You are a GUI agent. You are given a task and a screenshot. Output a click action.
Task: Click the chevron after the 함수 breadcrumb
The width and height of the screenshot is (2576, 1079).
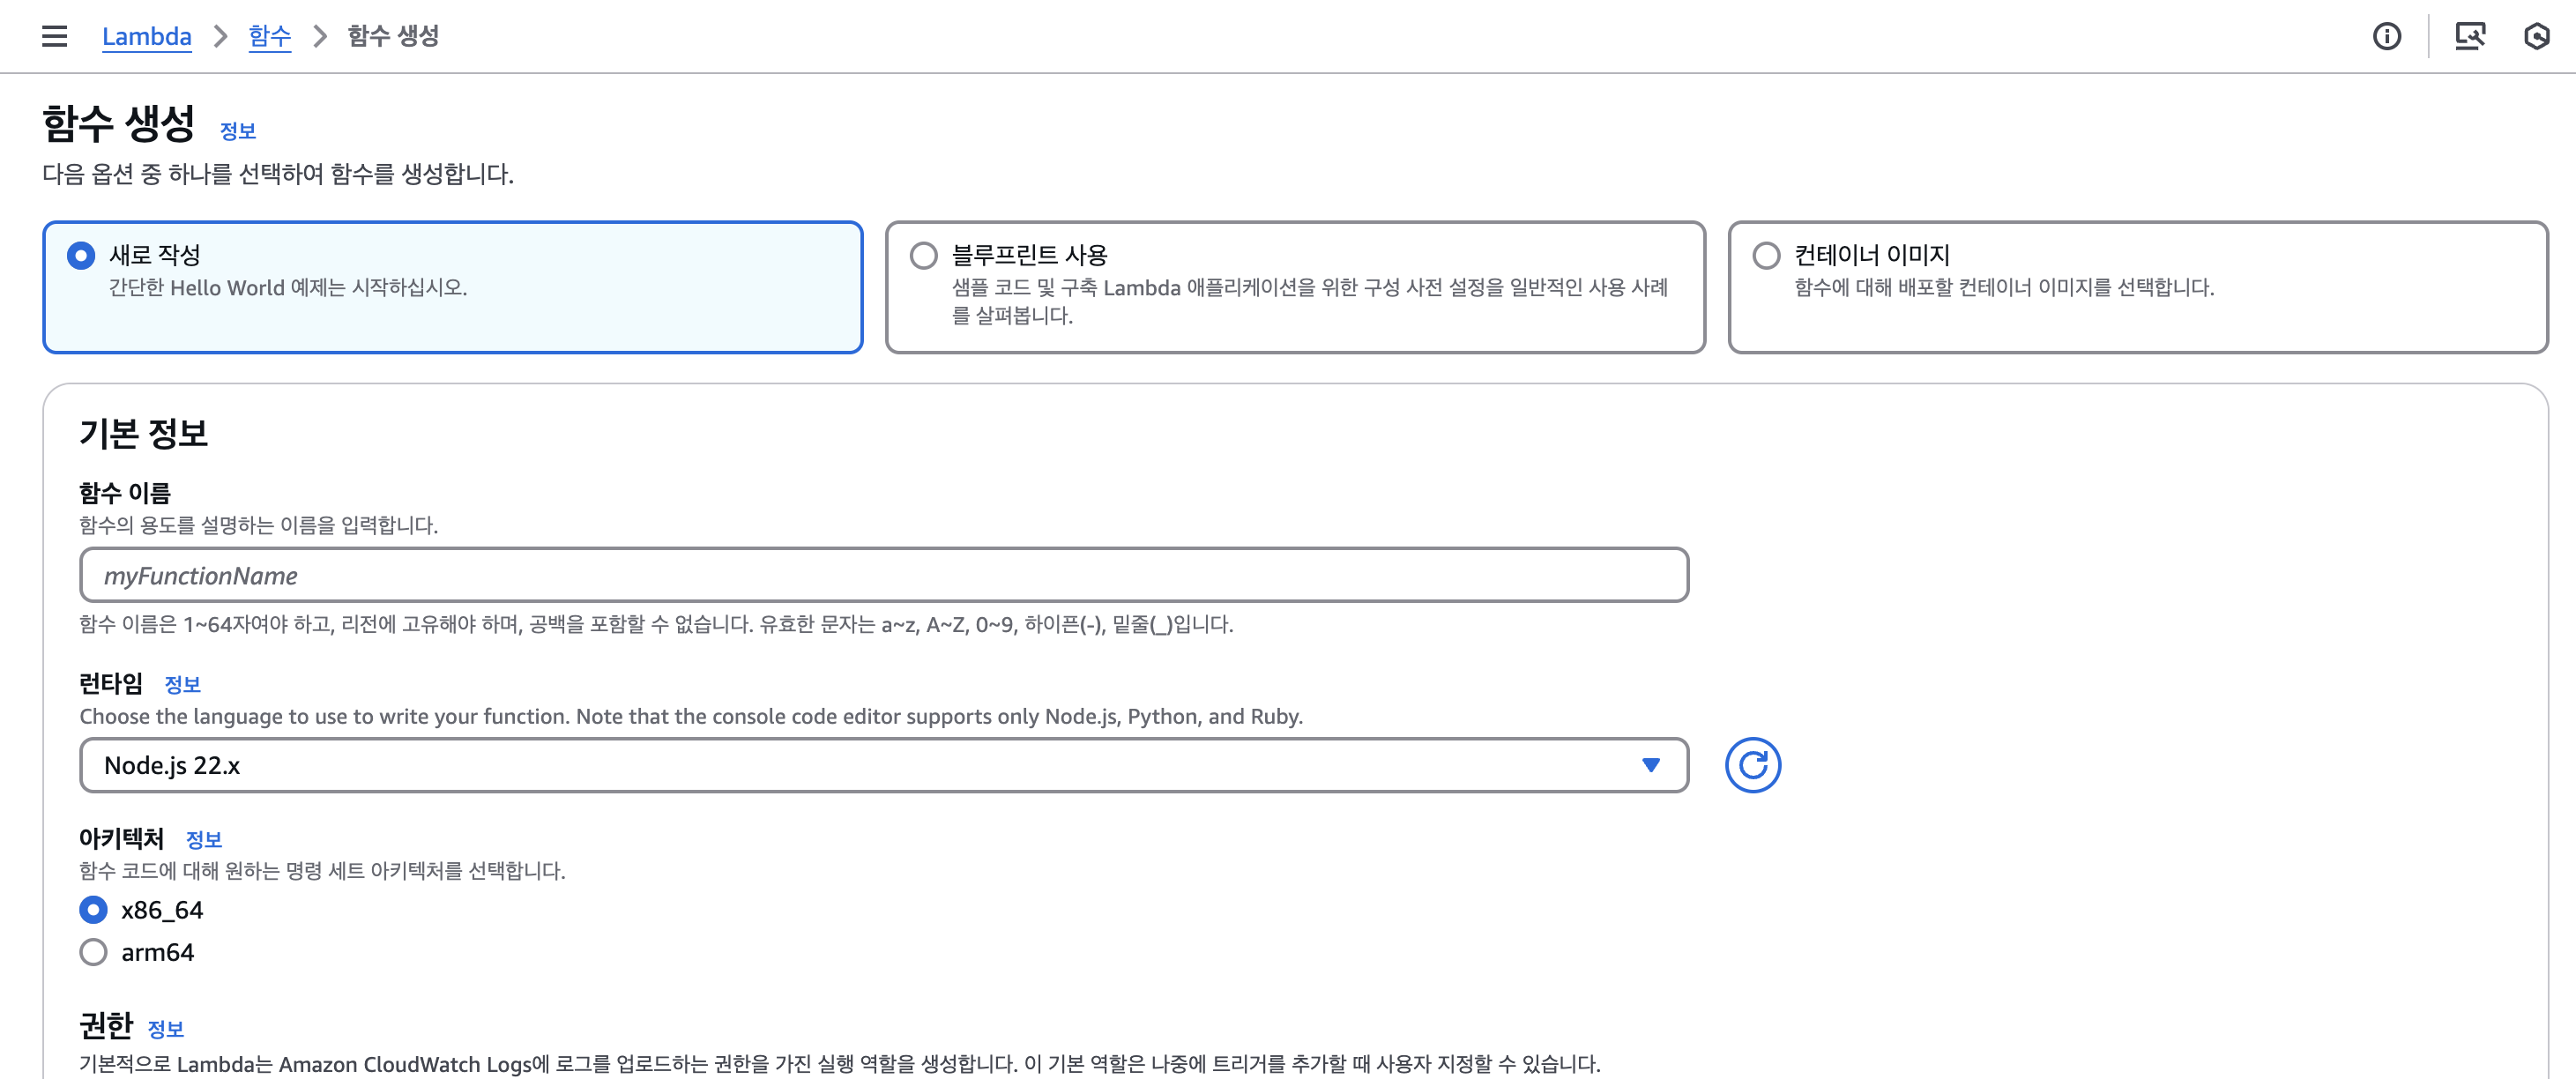pos(320,37)
